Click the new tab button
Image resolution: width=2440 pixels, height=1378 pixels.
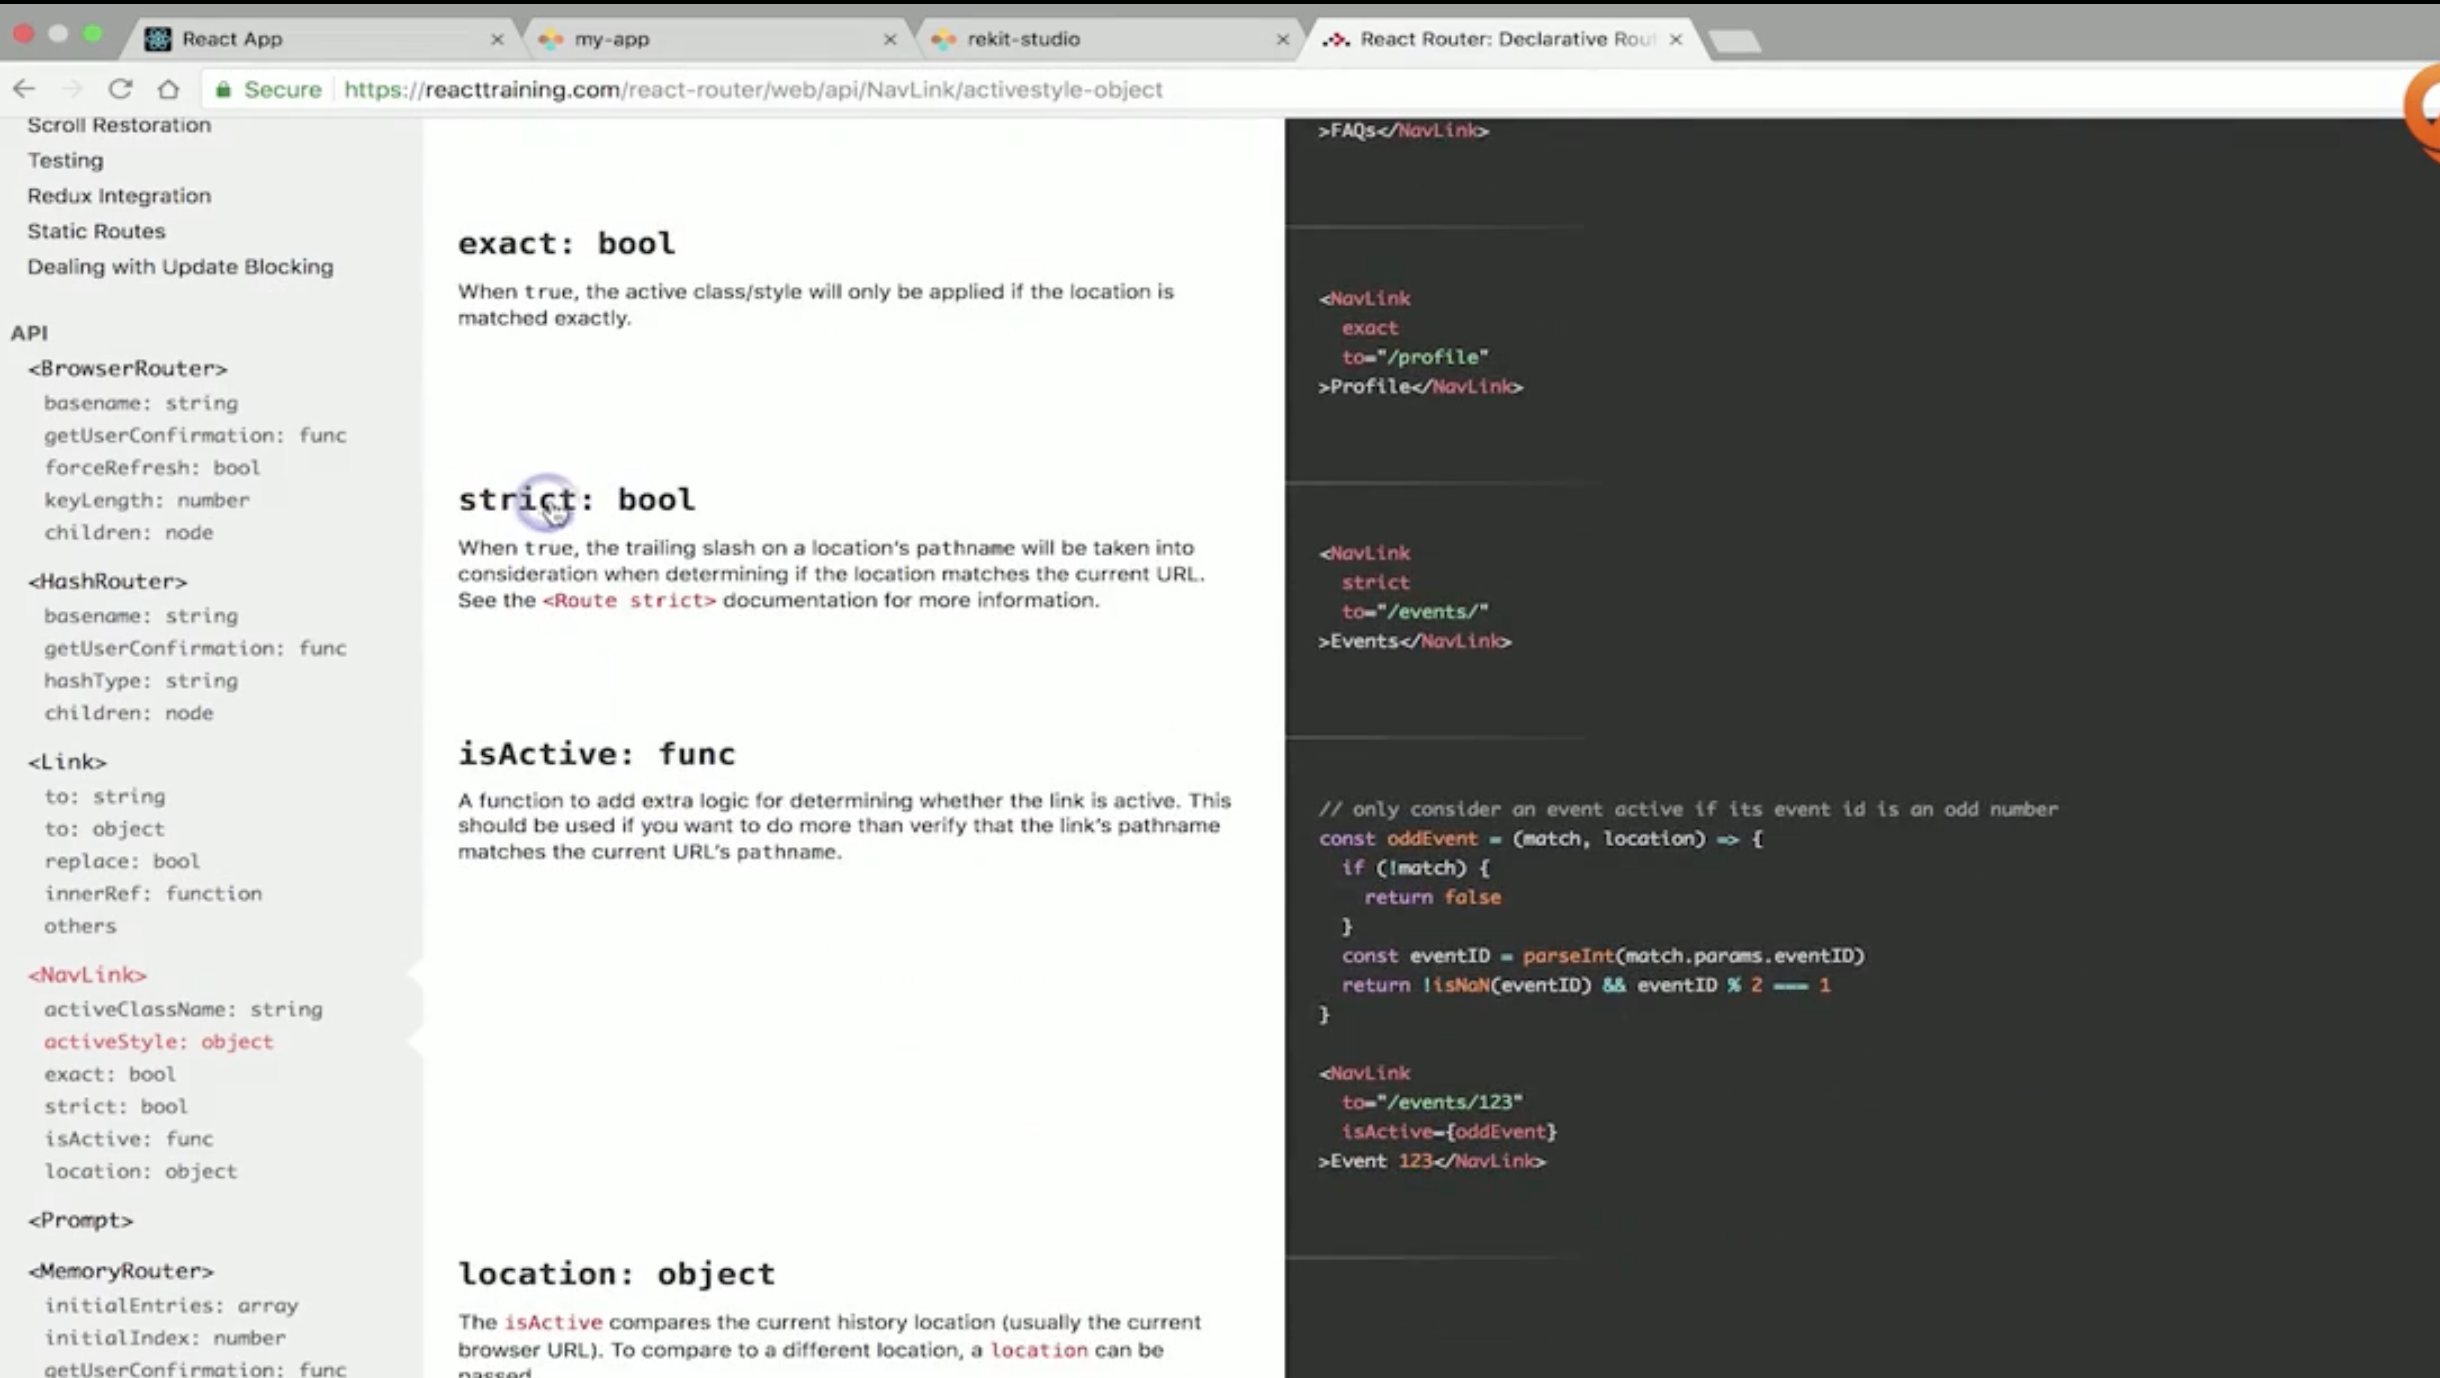[1735, 41]
